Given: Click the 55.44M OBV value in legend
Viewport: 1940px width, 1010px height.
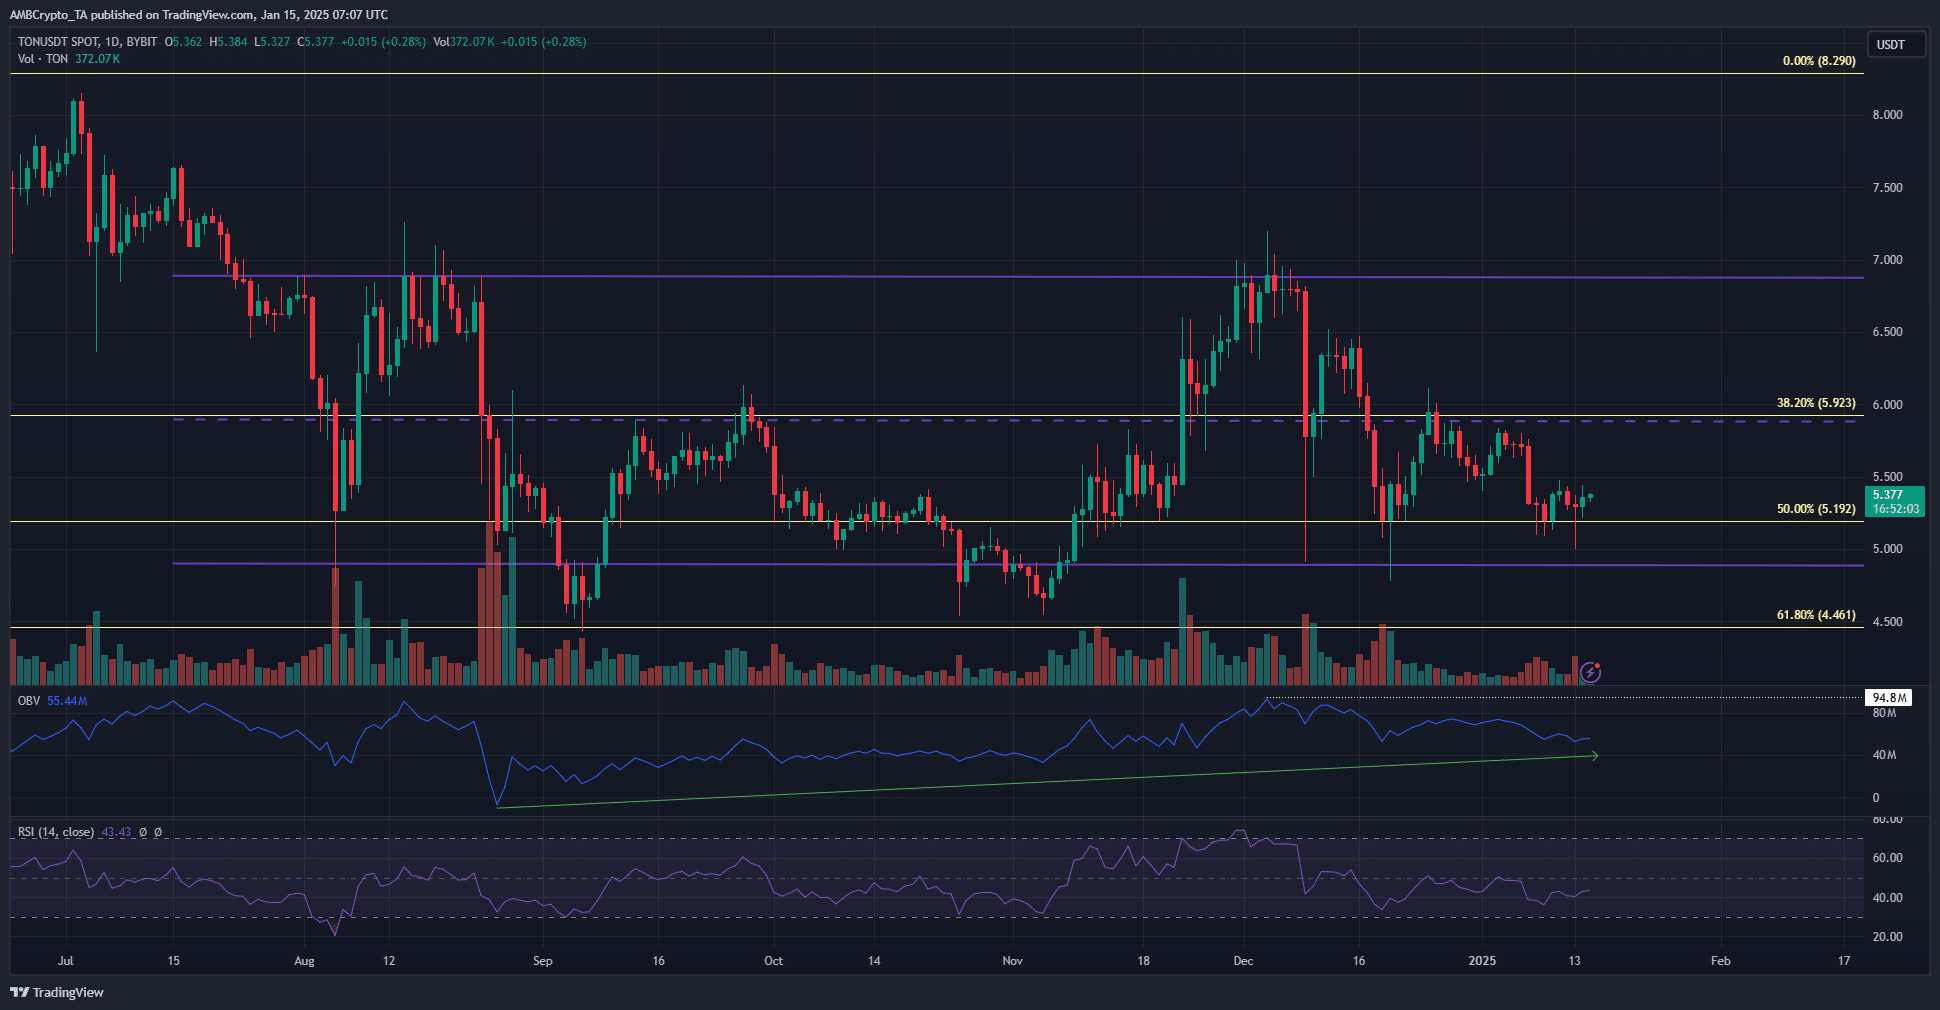Looking at the screenshot, I should (x=67, y=701).
